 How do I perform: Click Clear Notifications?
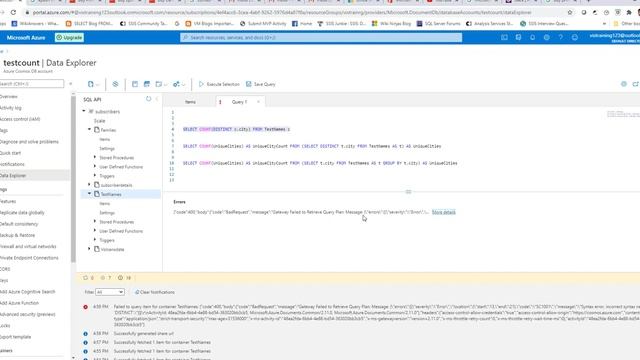click(155, 292)
